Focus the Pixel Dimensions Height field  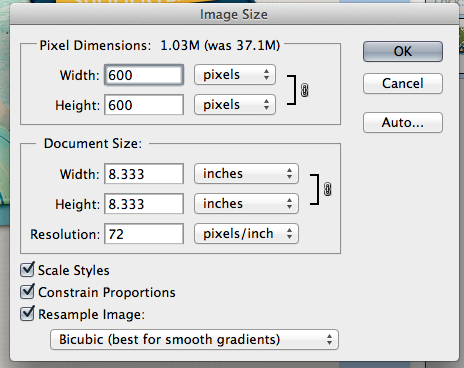tap(144, 105)
